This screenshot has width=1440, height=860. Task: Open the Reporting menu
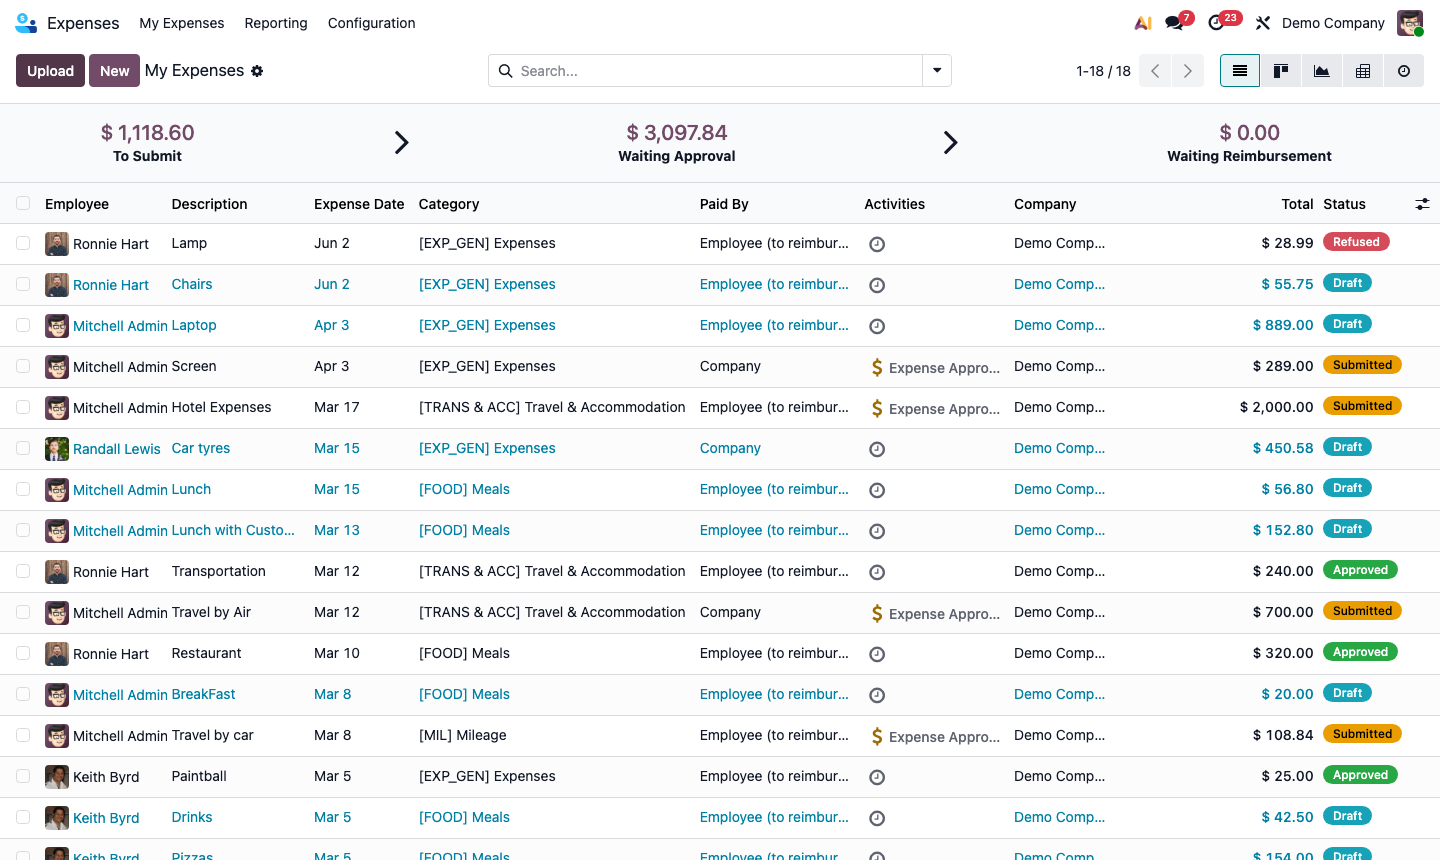pos(276,23)
